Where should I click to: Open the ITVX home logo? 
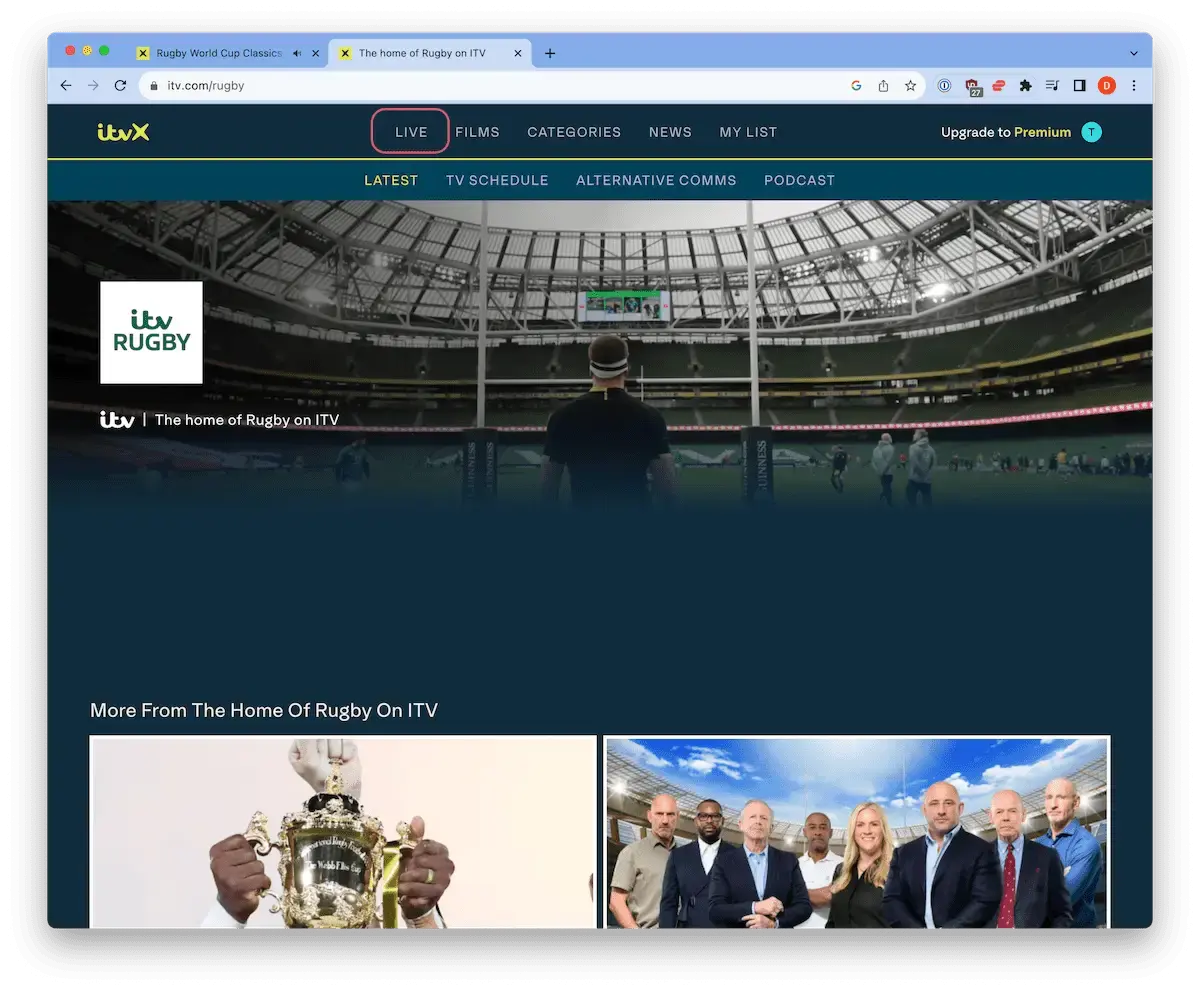tap(124, 132)
